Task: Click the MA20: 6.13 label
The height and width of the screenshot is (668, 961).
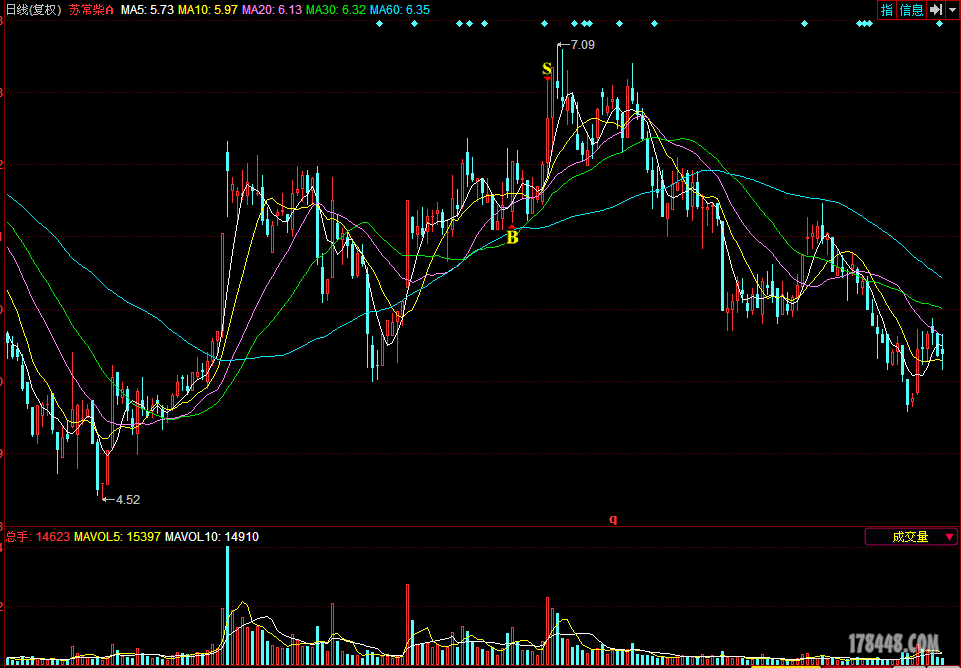Action: pos(272,10)
